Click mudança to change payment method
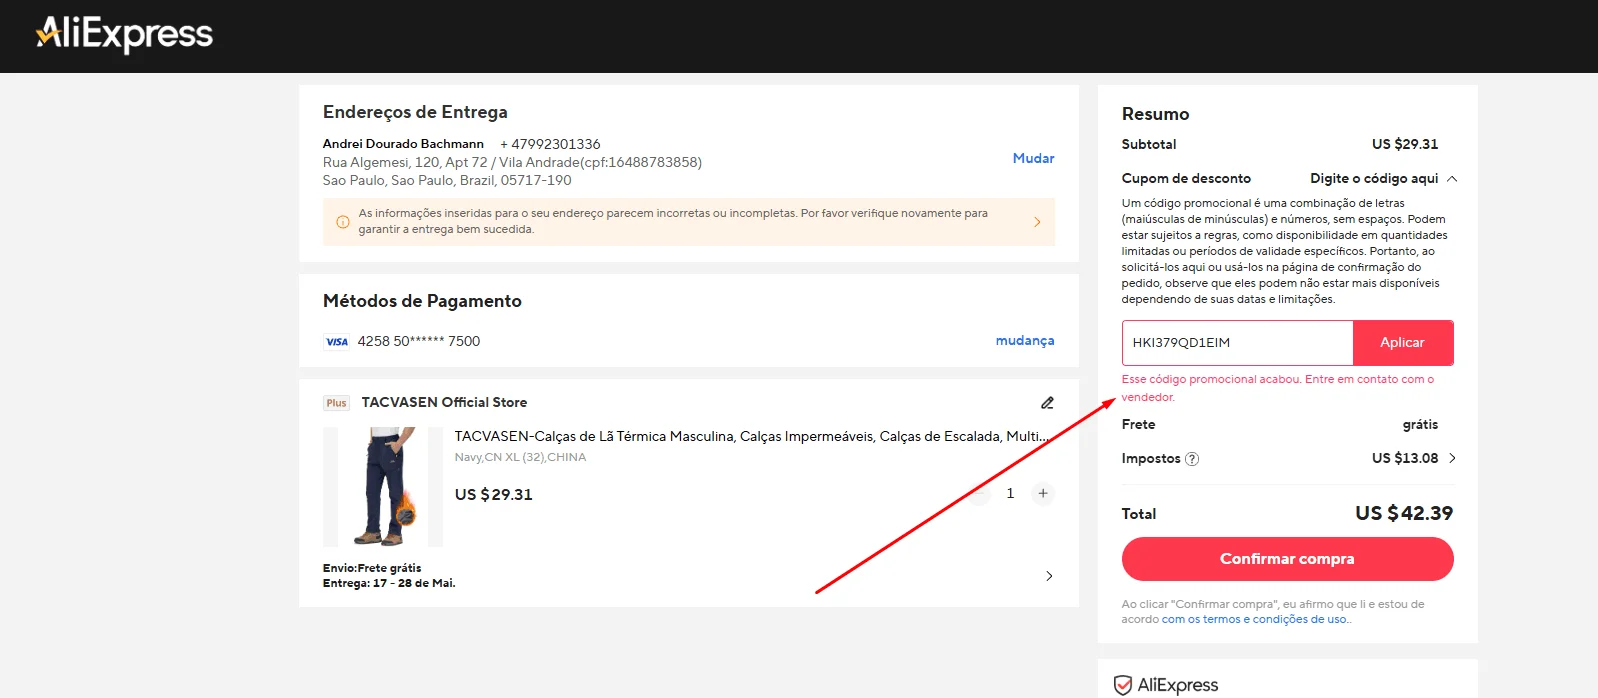Image resolution: width=1598 pixels, height=698 pixels. click(1024, 341)
